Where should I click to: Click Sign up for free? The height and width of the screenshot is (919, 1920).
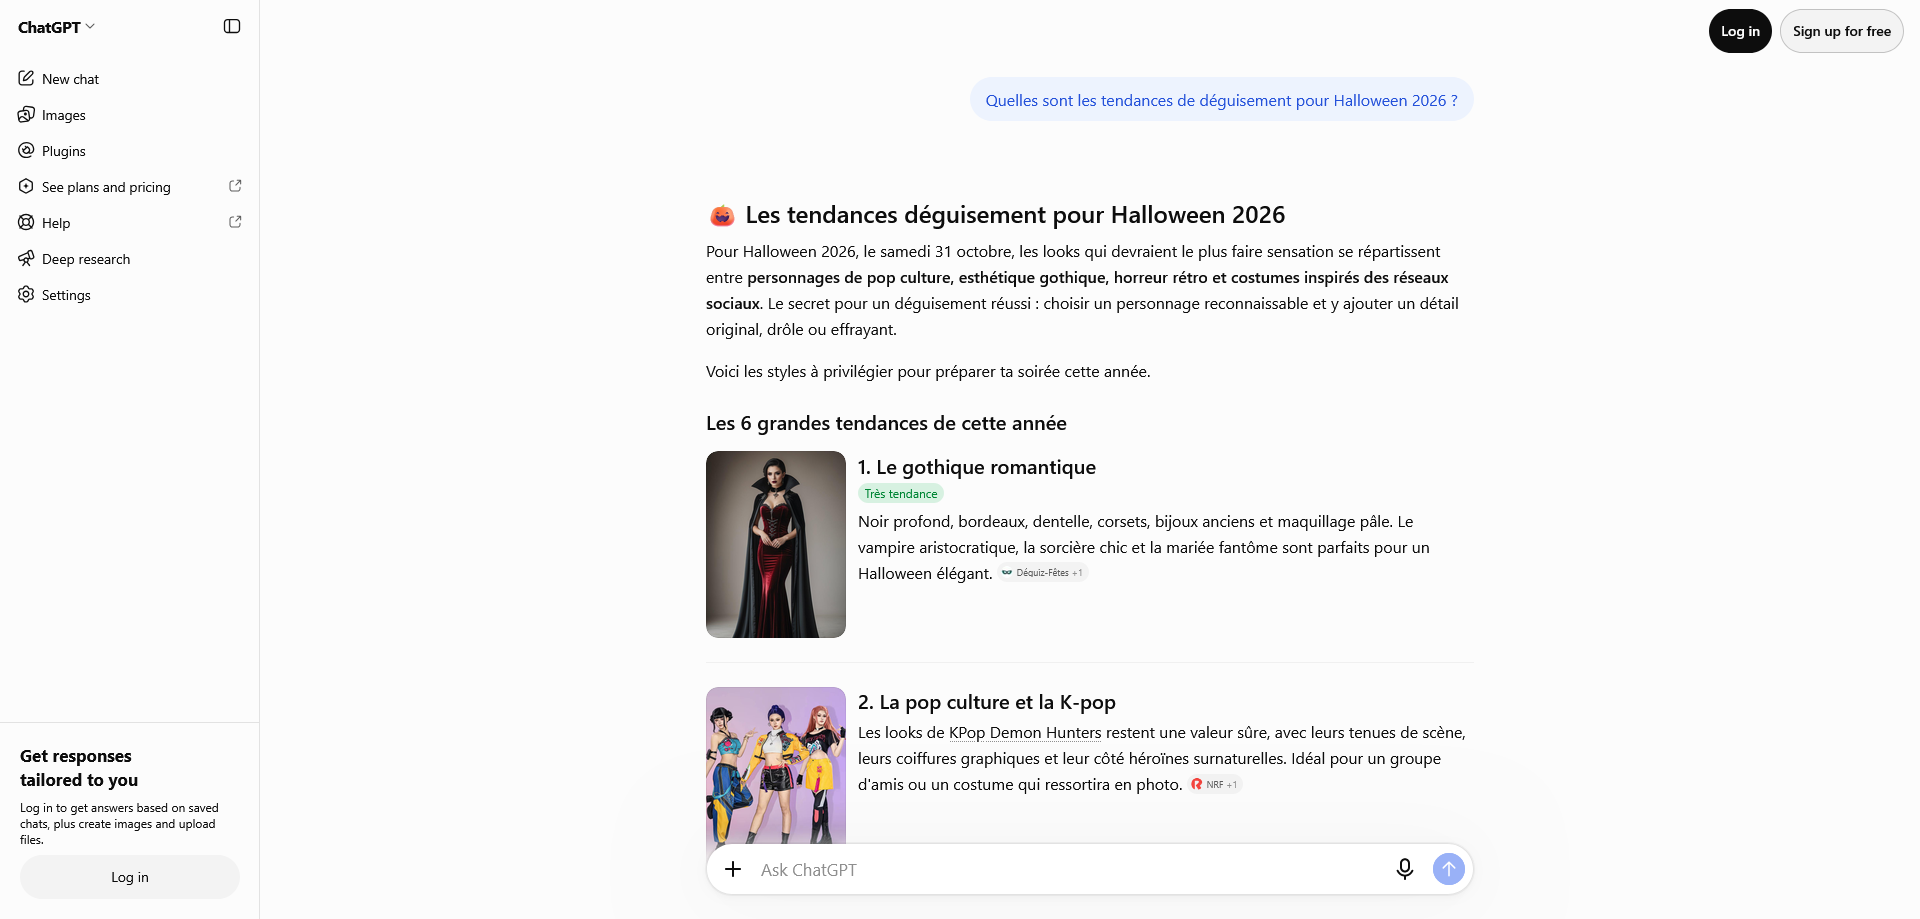[1841, 31]
